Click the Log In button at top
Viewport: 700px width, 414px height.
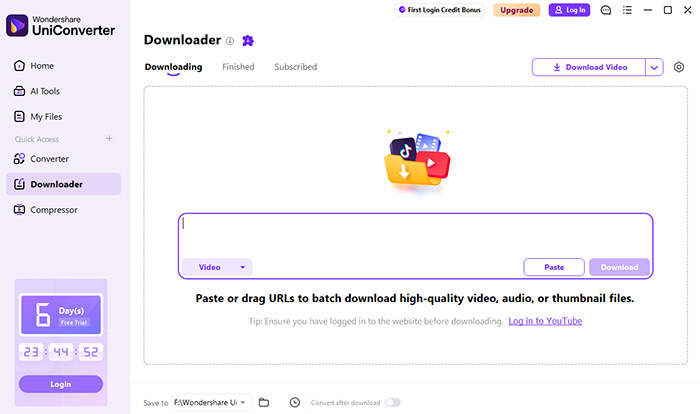click(x=569, y=10)
